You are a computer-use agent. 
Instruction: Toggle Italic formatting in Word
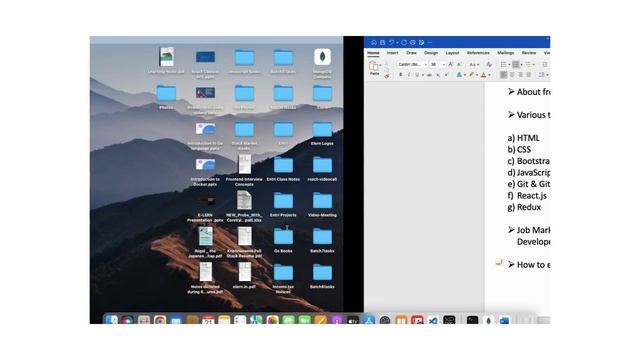tap(409, 75)
